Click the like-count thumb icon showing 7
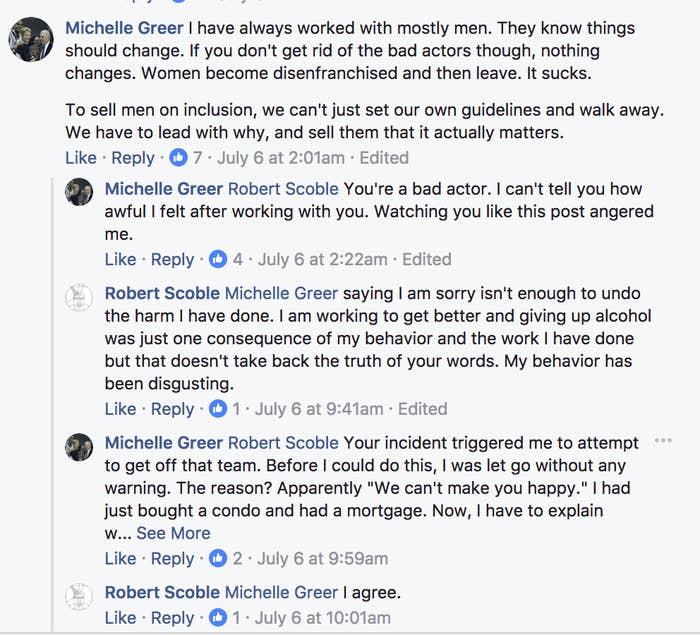 (x=178, y=158)
